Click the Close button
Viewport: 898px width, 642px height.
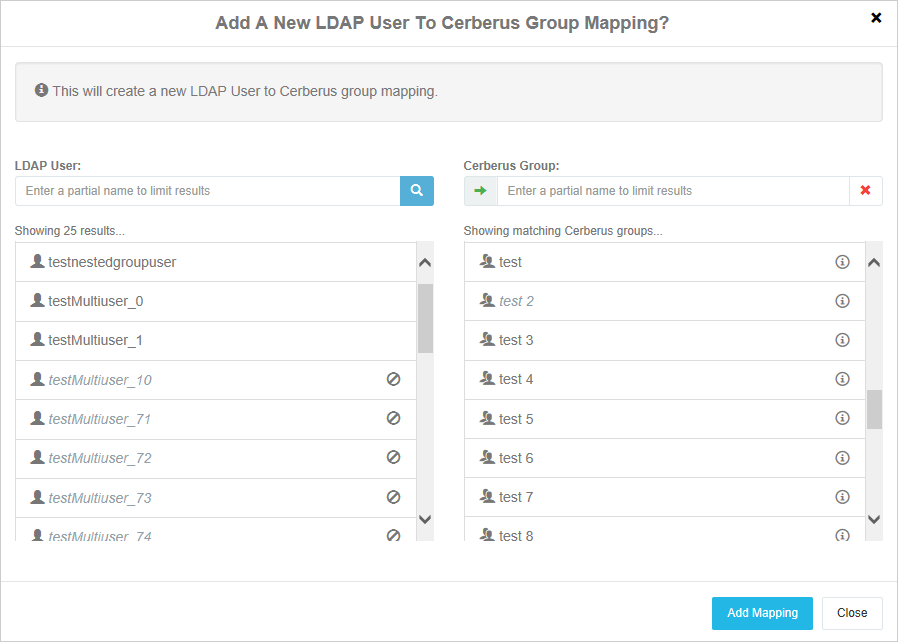(852, 613)
